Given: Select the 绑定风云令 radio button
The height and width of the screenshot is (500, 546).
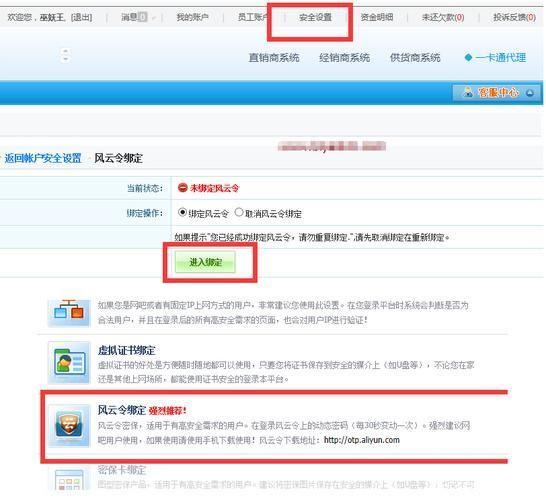Looking at the screenshot, I should point(182,212).
